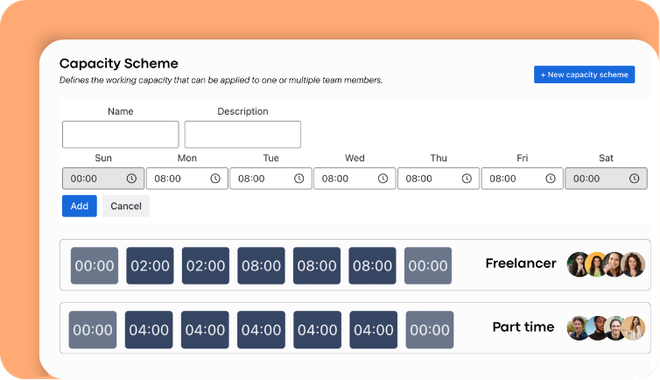660x380 pixels.
Task: Click last avatar in Freelancer row
Action: coord(633,264)
